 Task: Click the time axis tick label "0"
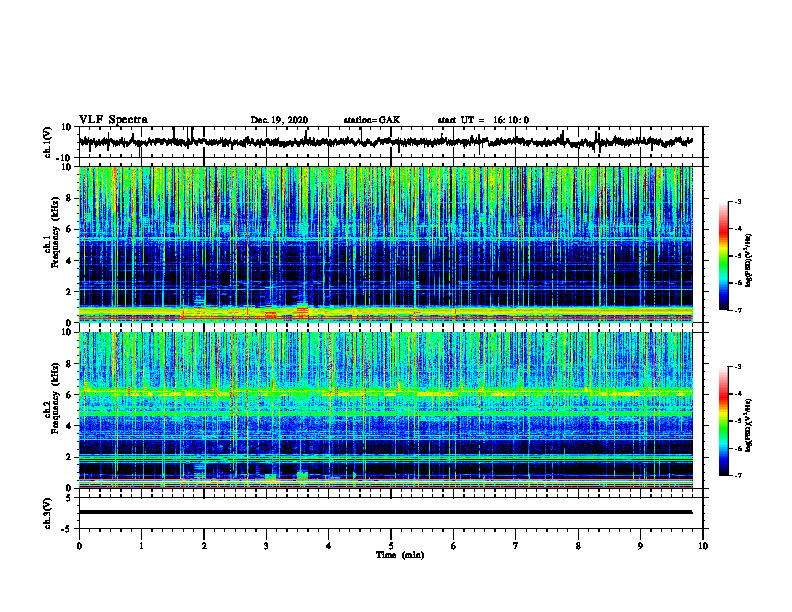[79, 546]
